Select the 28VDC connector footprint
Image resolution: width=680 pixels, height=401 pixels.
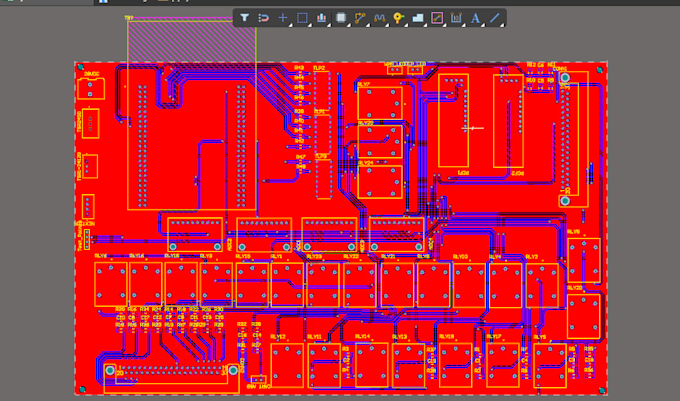[x=90, y=89]
